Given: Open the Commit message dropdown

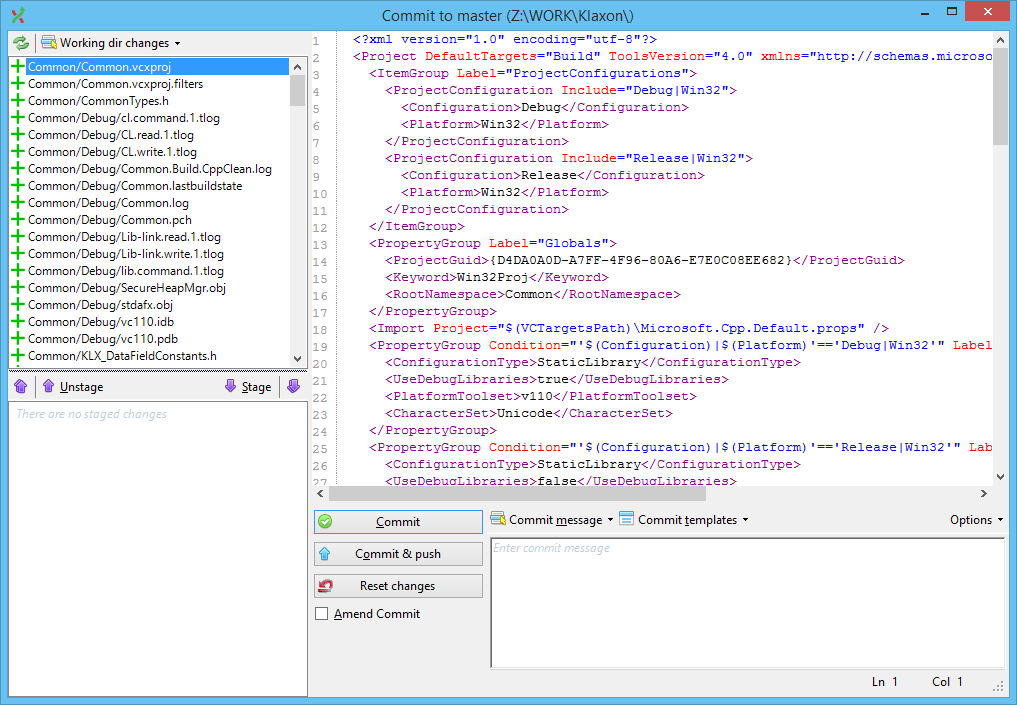Looking at the screenshot, I should click(552, 520).
